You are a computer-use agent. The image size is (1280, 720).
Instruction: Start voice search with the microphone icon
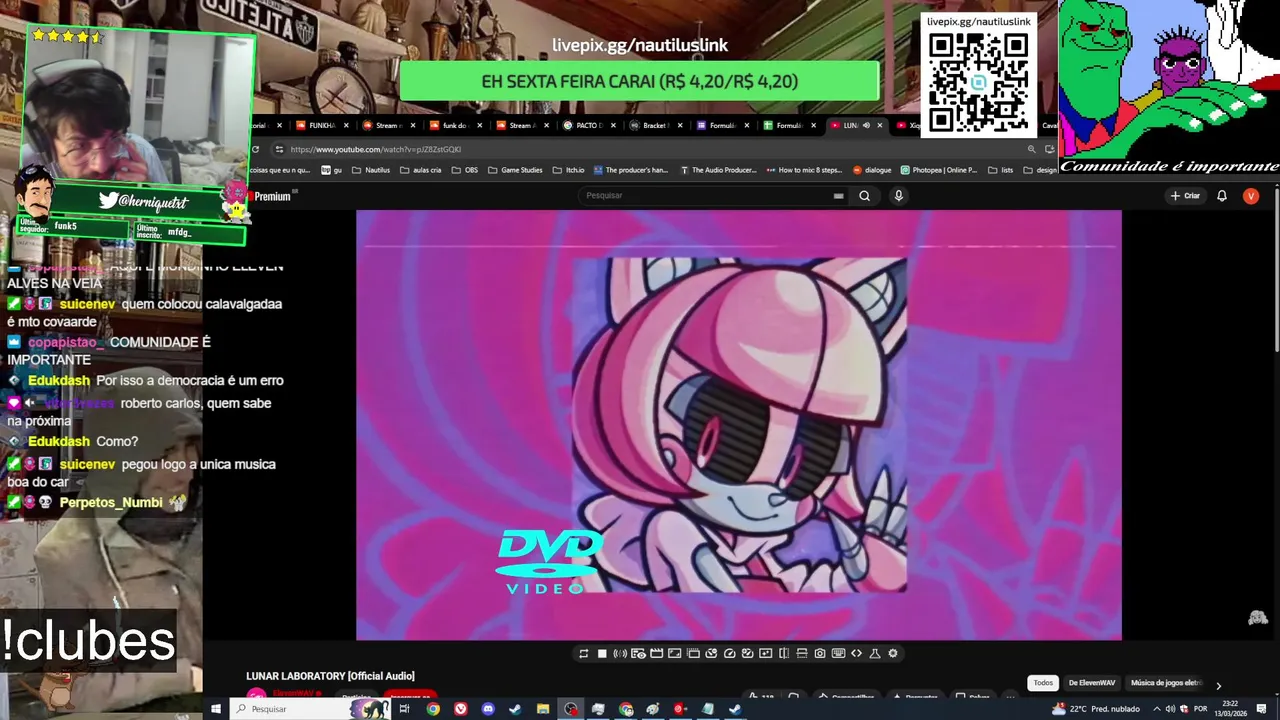(x=898, y=196)
